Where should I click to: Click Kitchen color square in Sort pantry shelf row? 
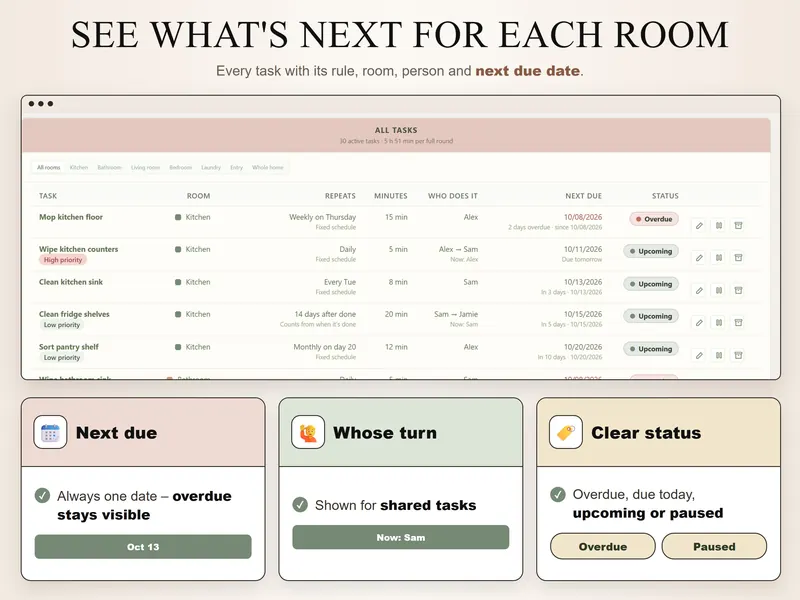pos(178,347)
